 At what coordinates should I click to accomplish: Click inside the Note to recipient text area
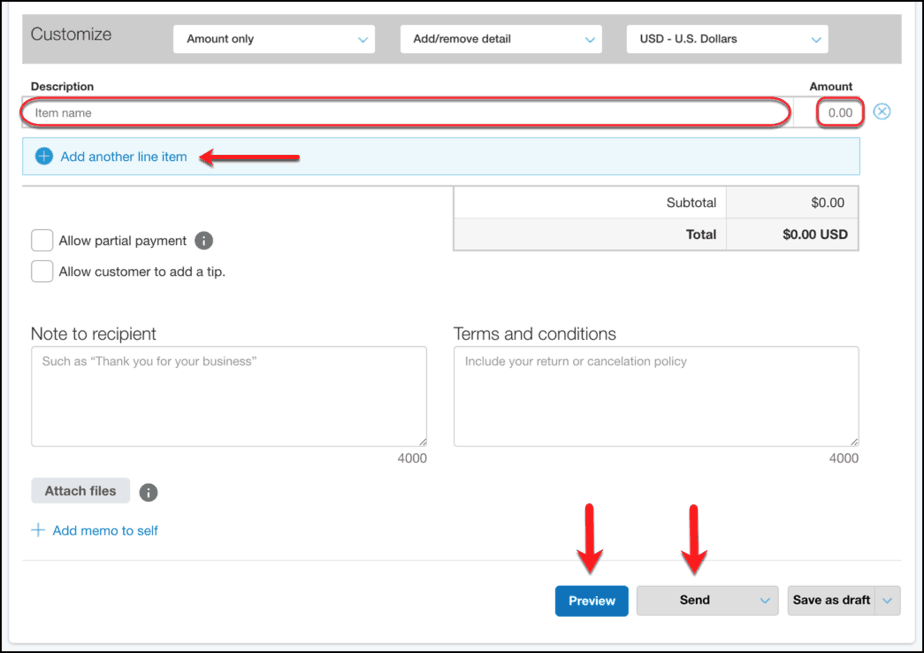228,395
